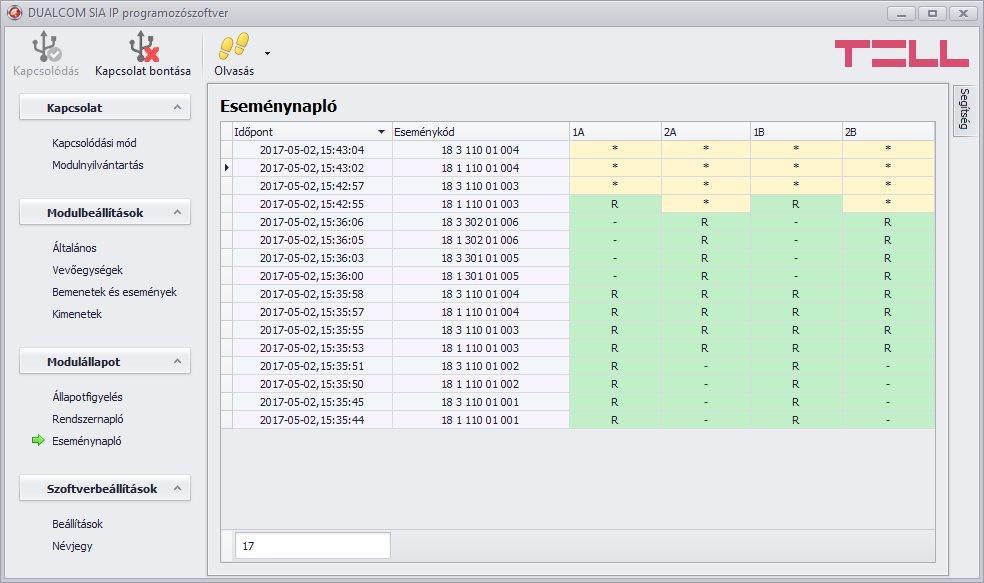Click the 2B column header

(888, 132)
